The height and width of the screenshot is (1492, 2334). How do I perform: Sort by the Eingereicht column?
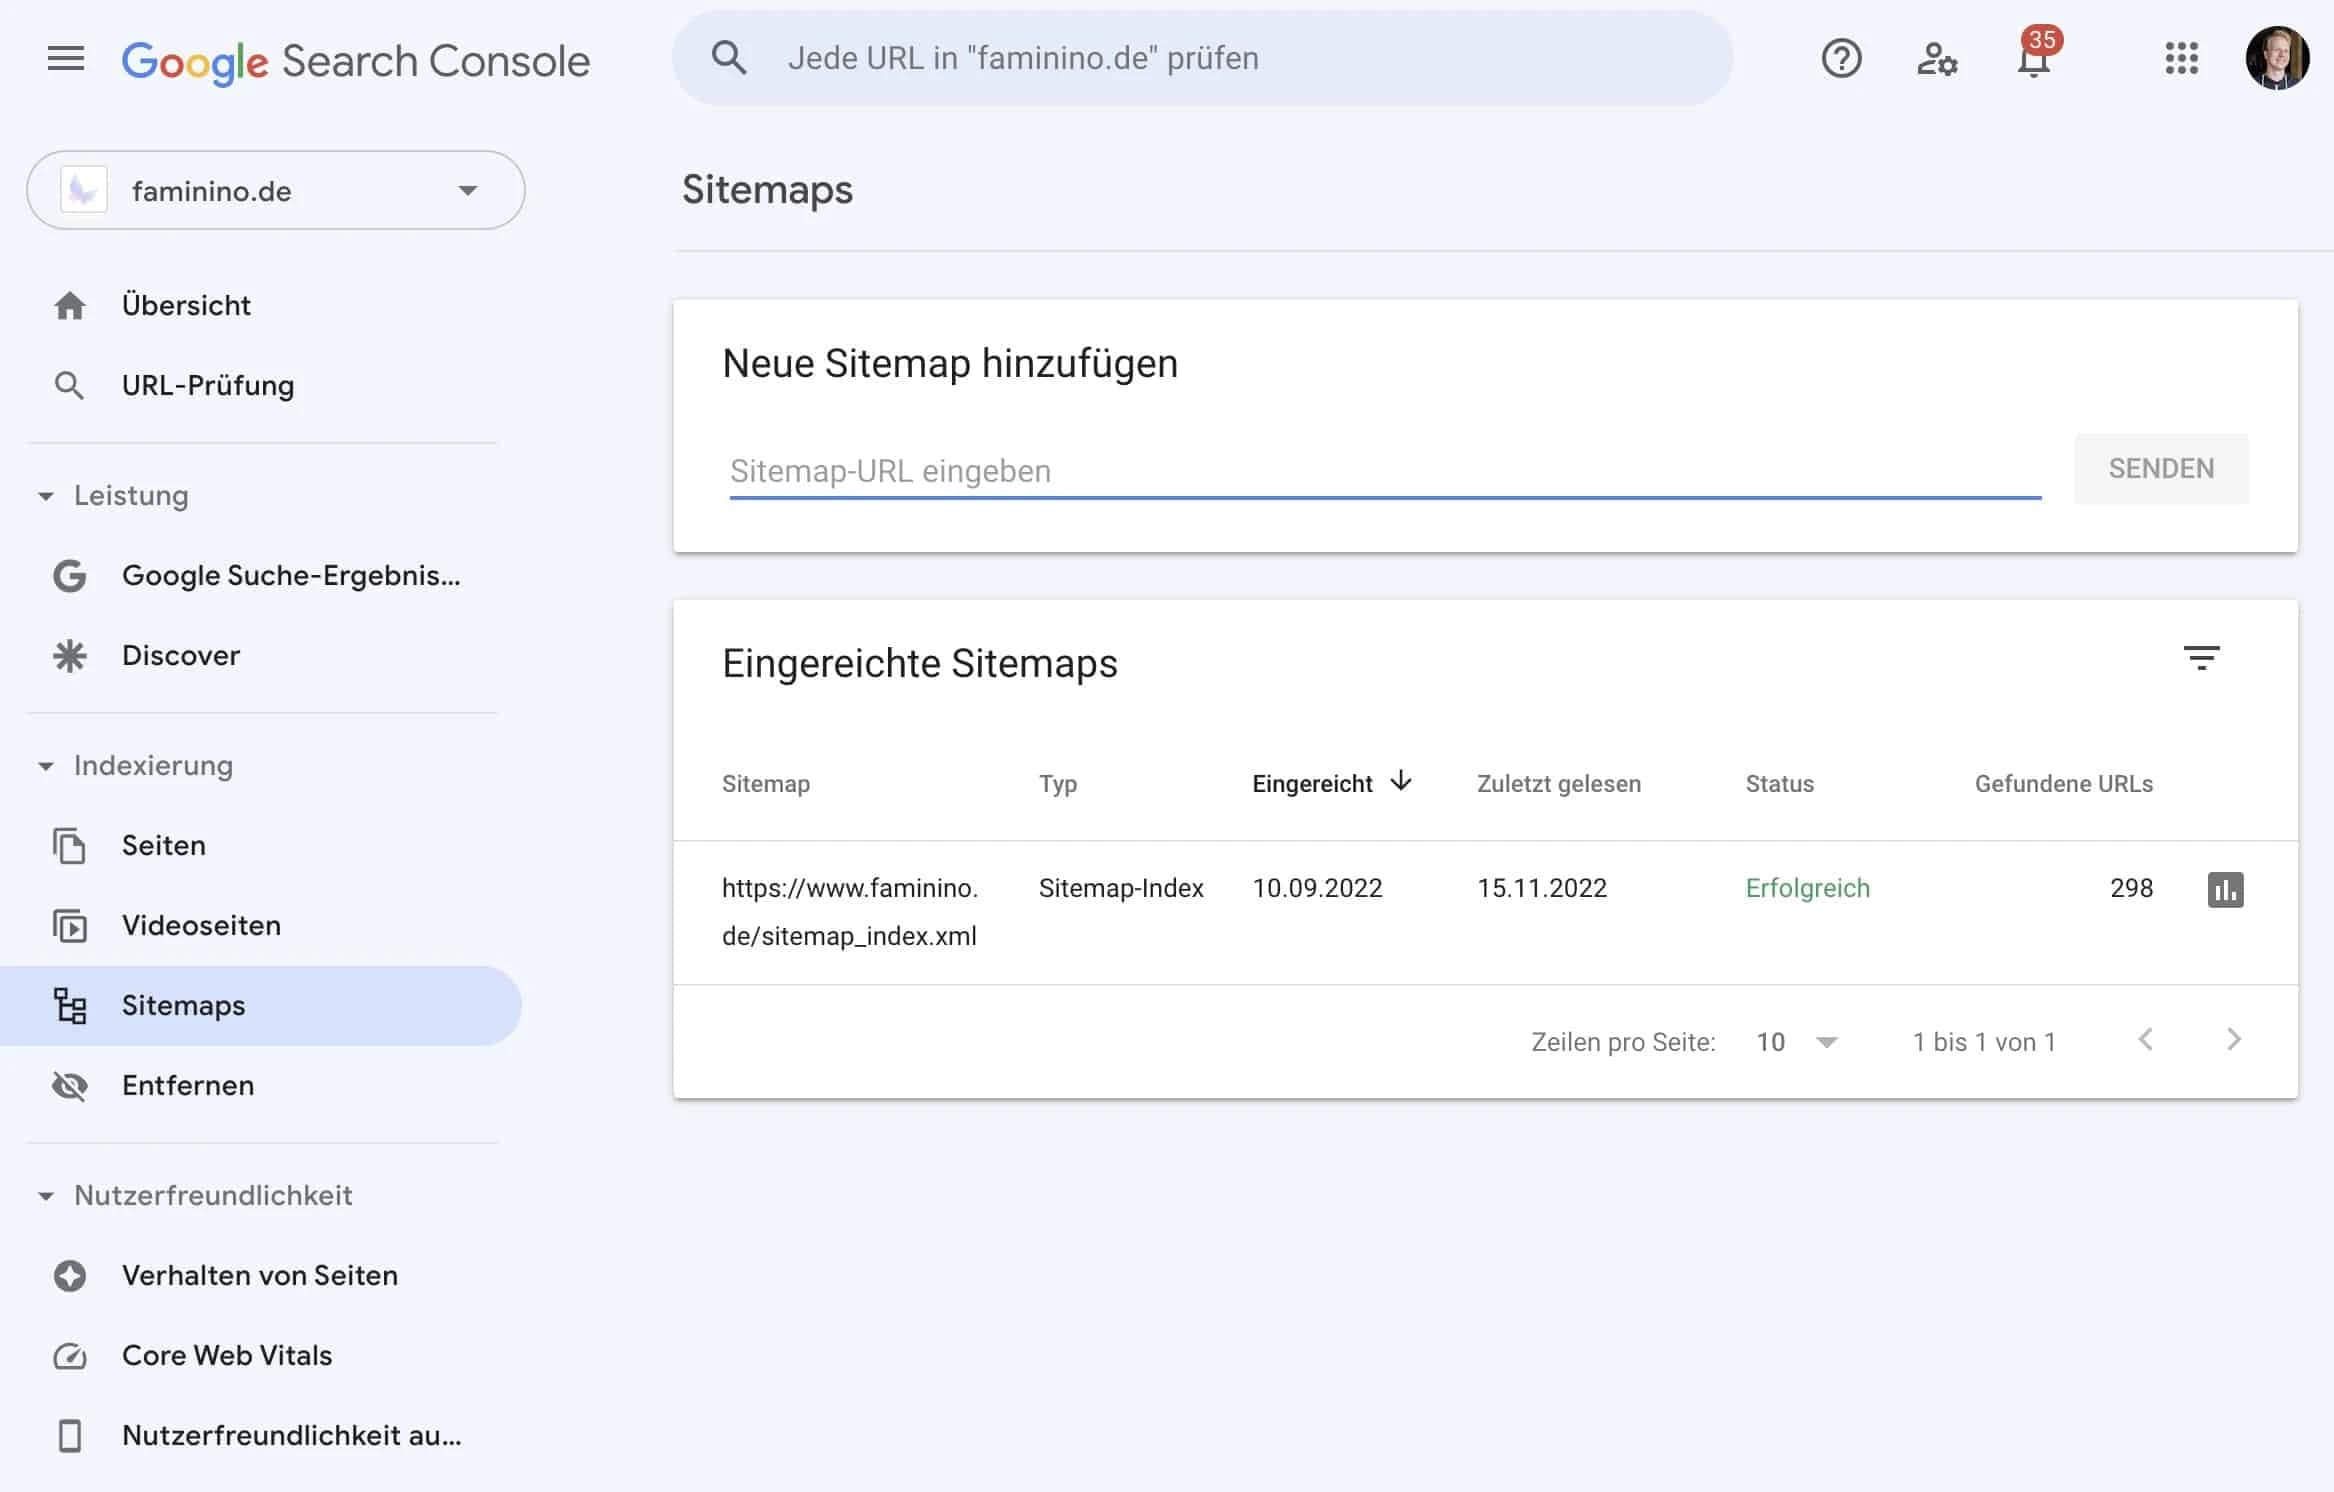pyautogui.click(x=1315, y=783)
